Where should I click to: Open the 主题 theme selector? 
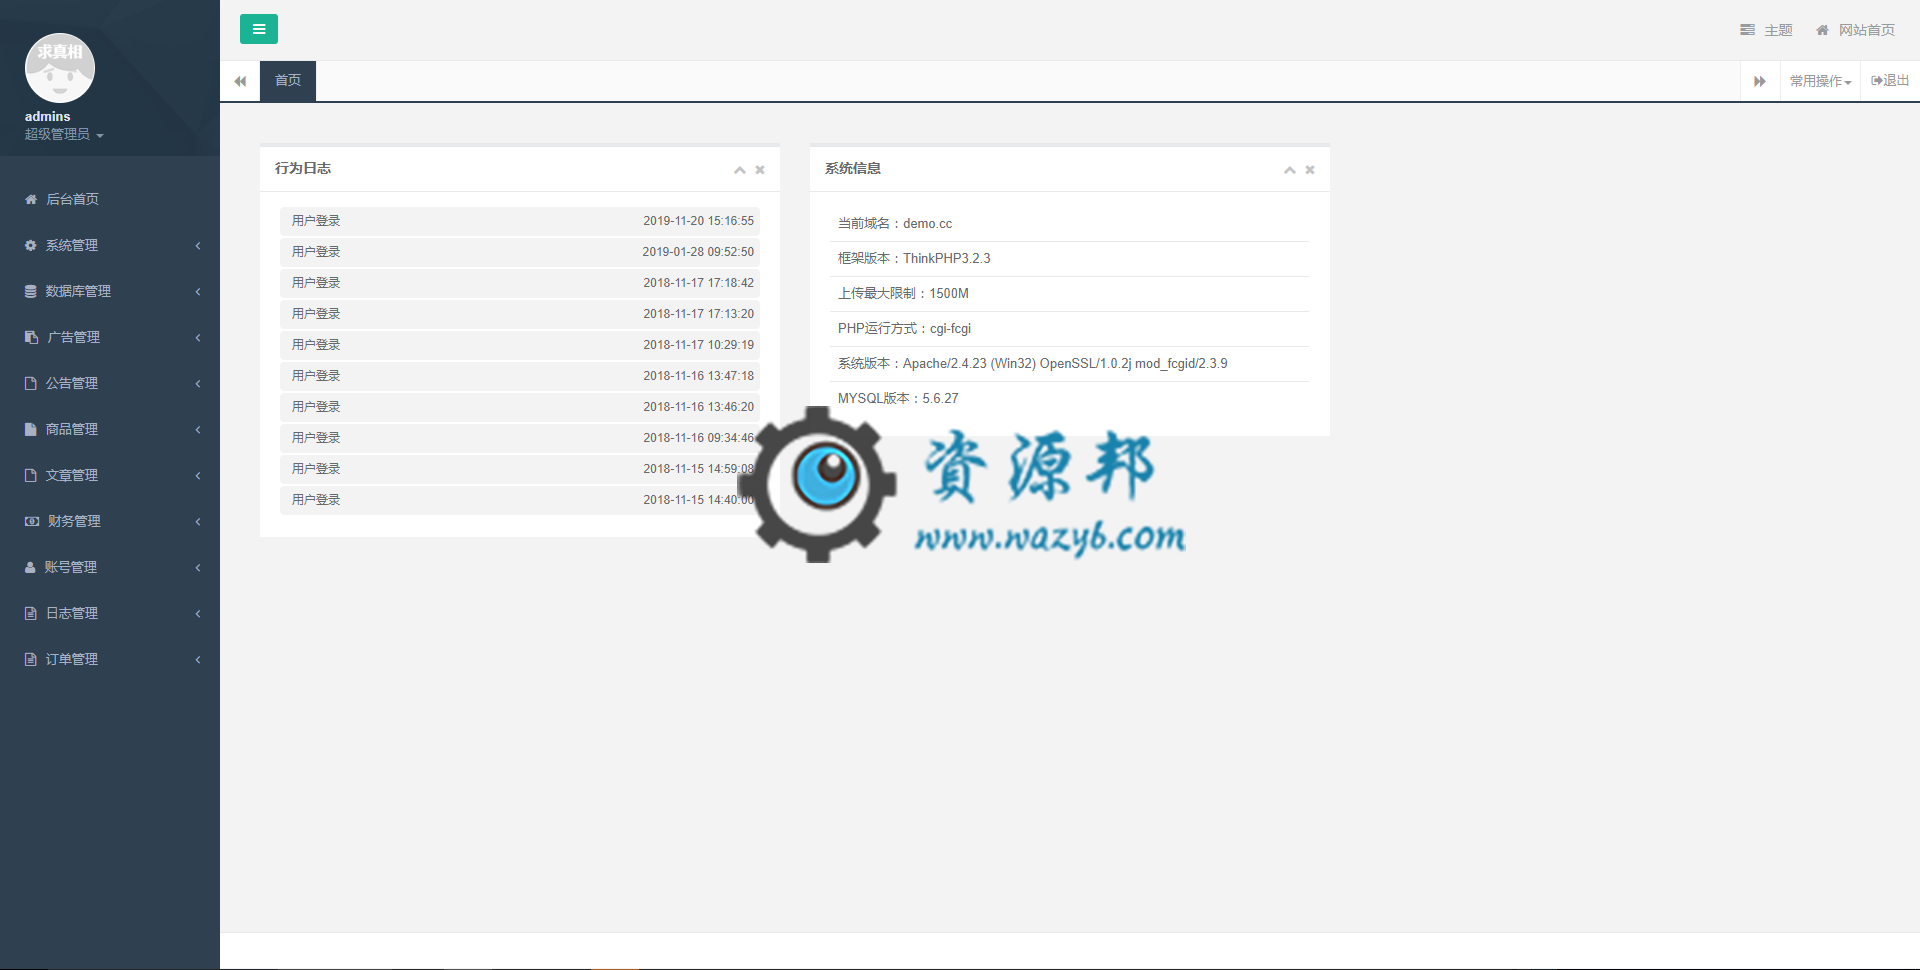click(x=1766, y=30)
